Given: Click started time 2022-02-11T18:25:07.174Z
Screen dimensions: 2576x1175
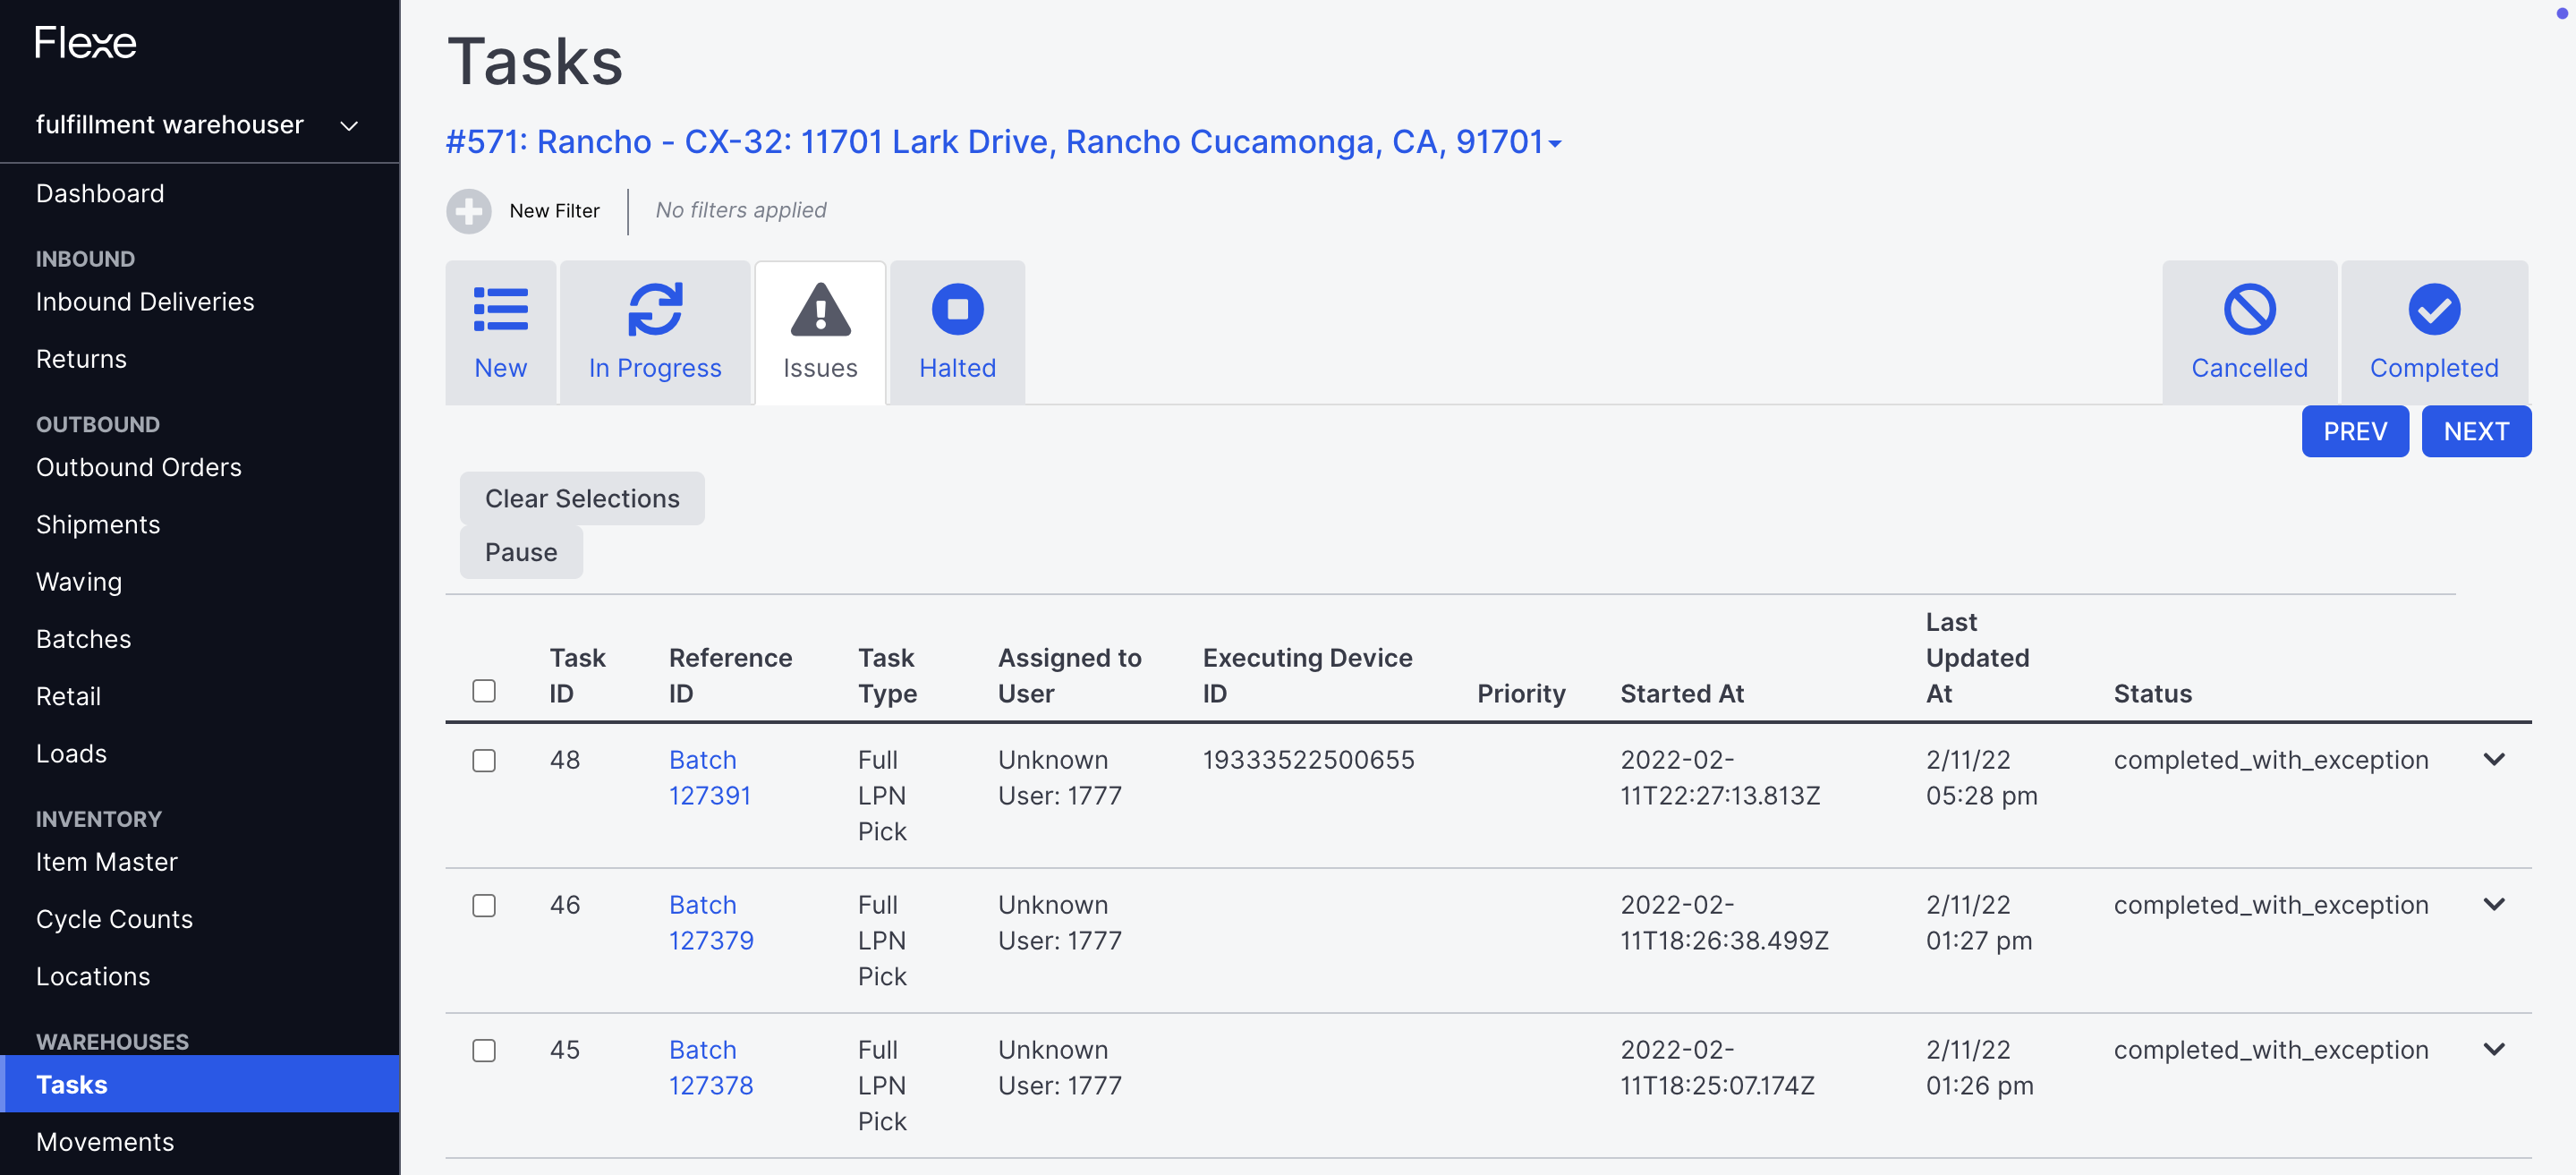Looking at the screenshot, I should [x=1717, y=1068].
